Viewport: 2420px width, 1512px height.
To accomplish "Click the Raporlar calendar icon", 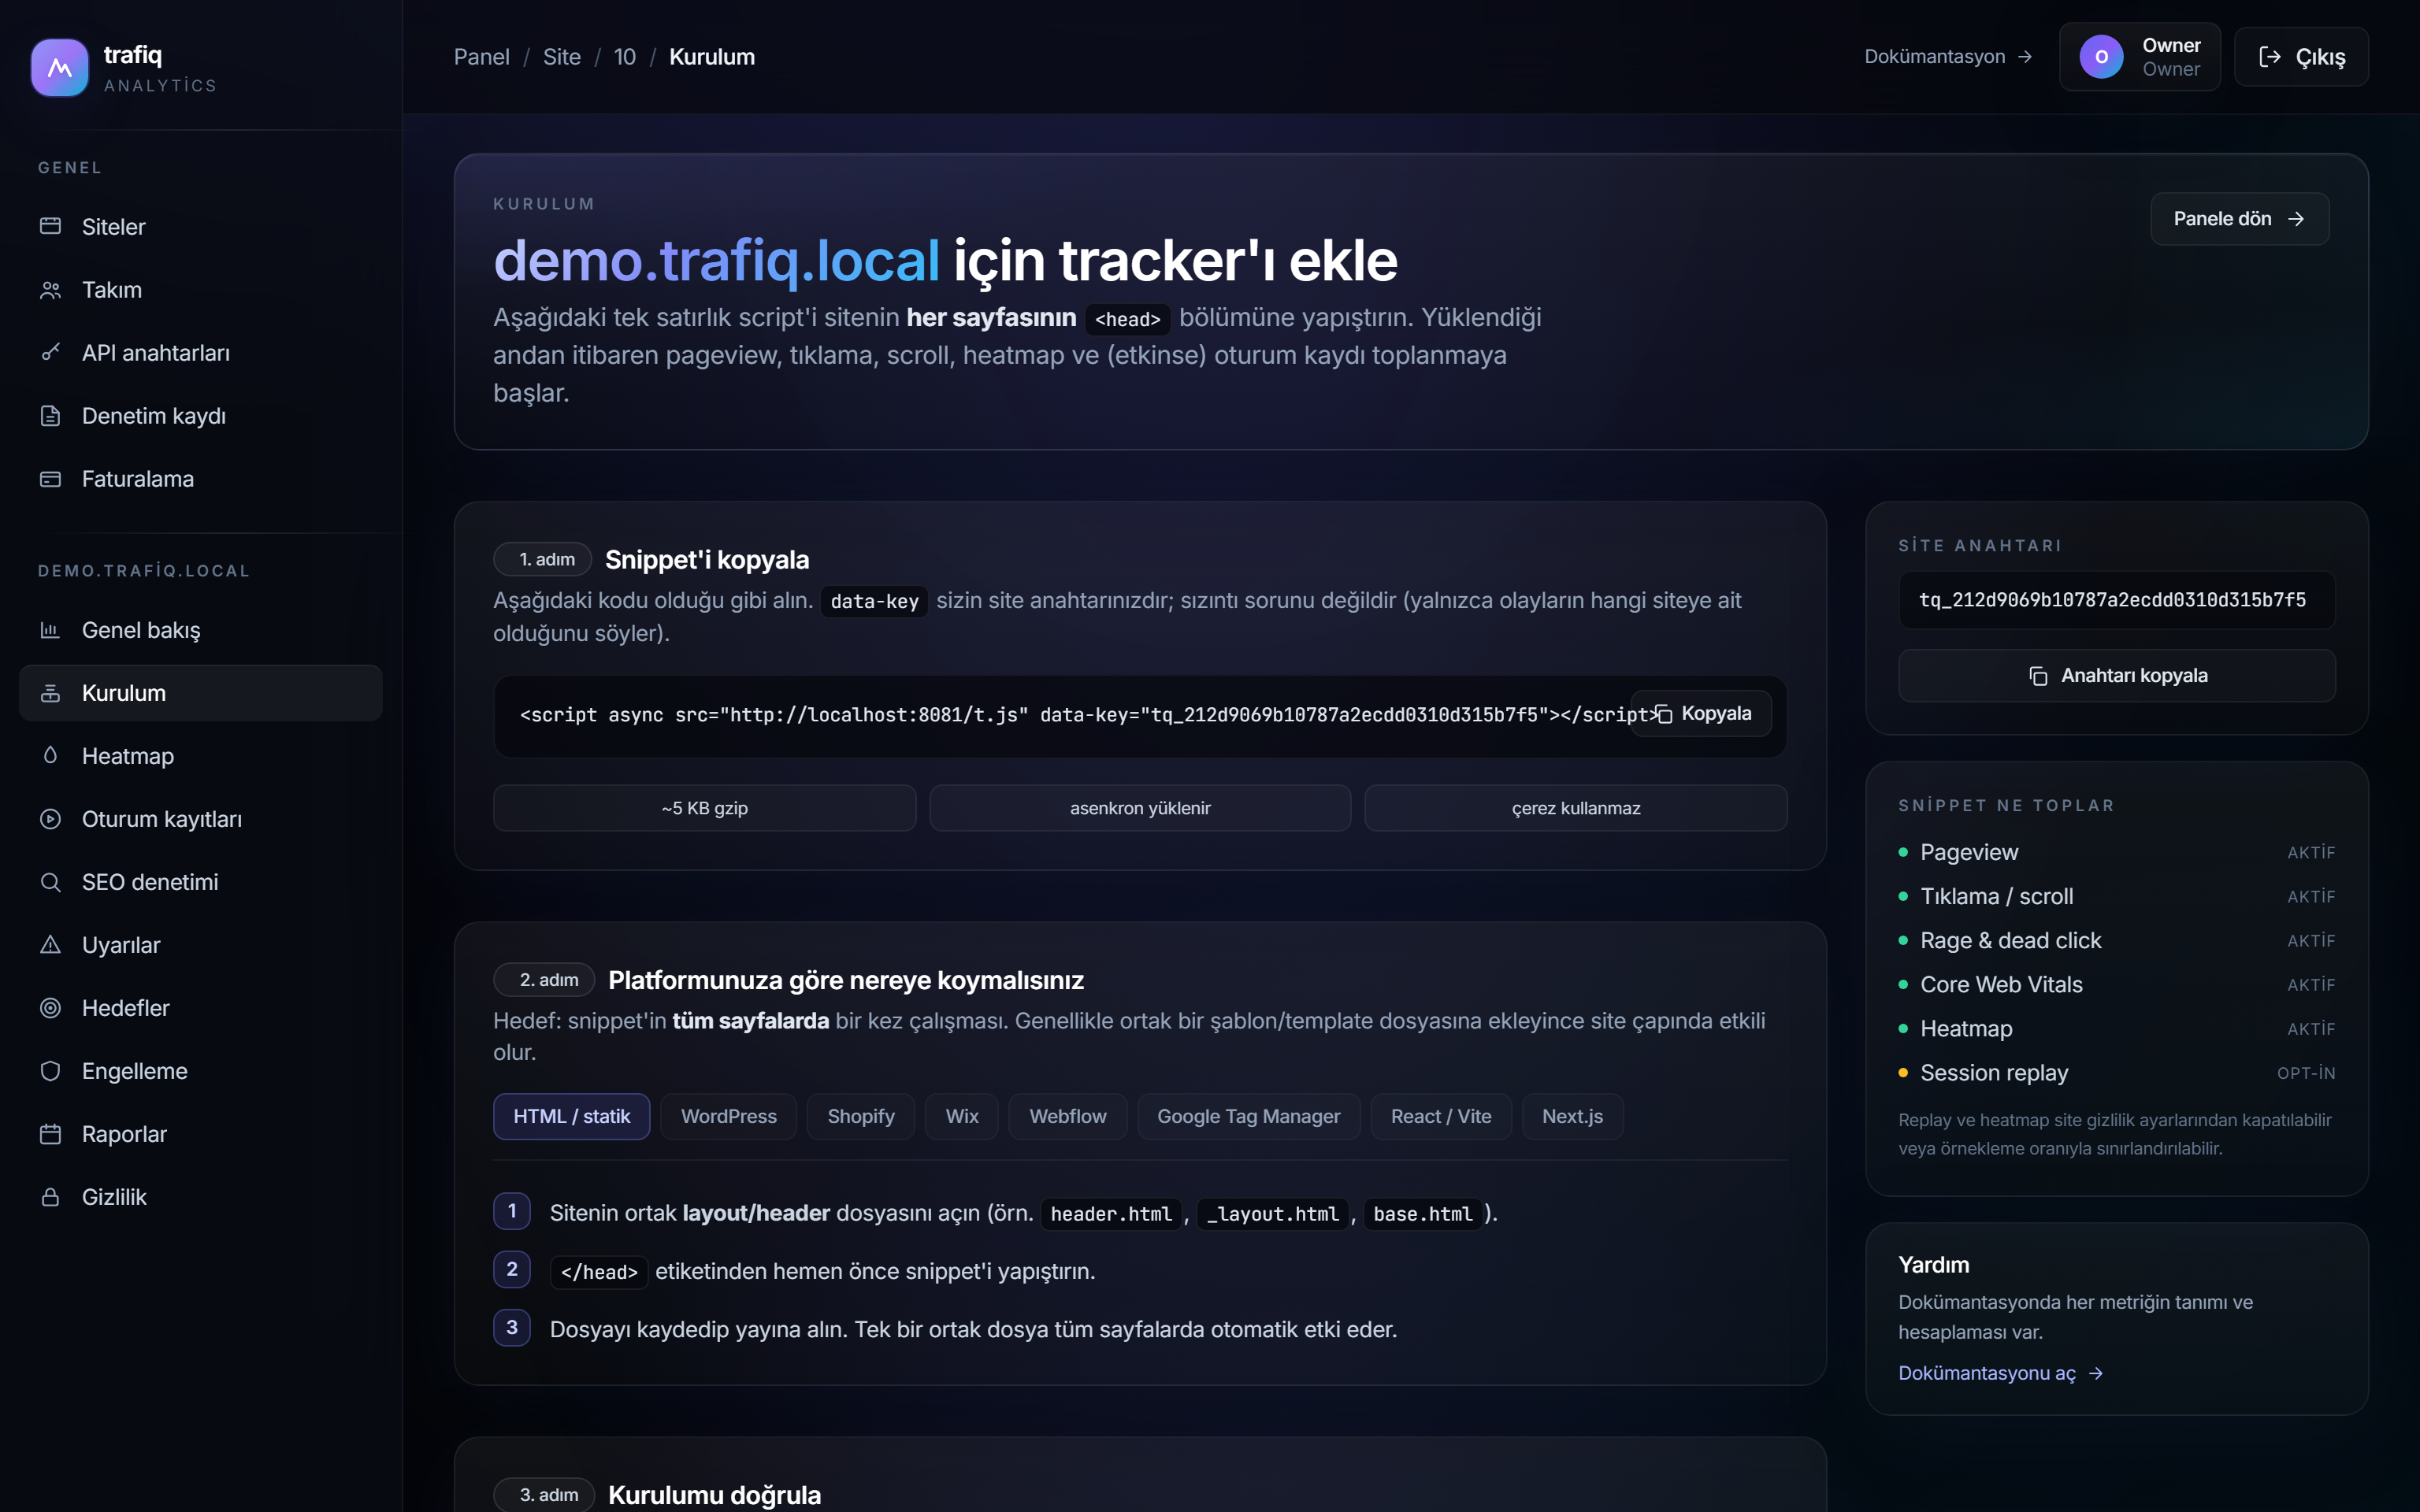I will 50,1134.
